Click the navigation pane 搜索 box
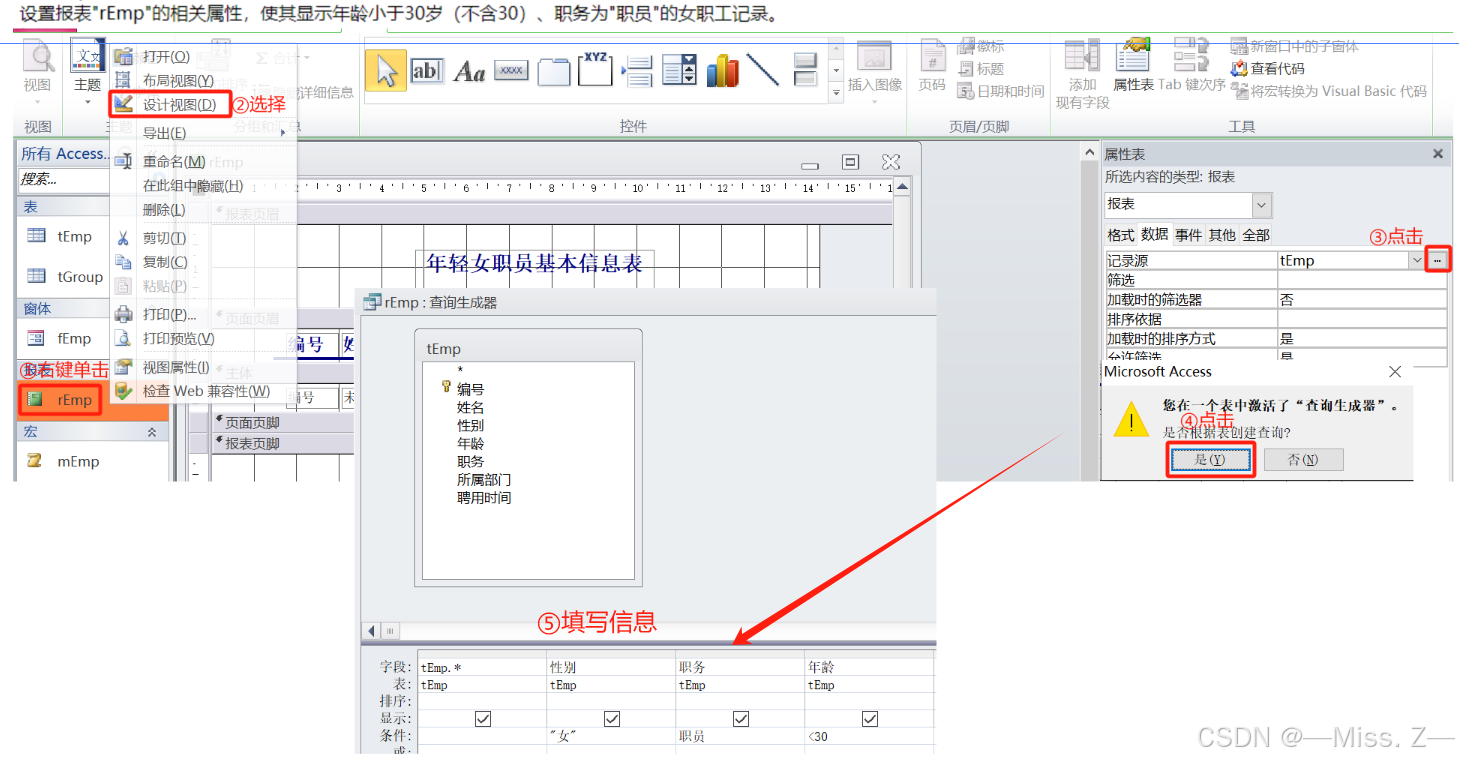 point(63,179)
